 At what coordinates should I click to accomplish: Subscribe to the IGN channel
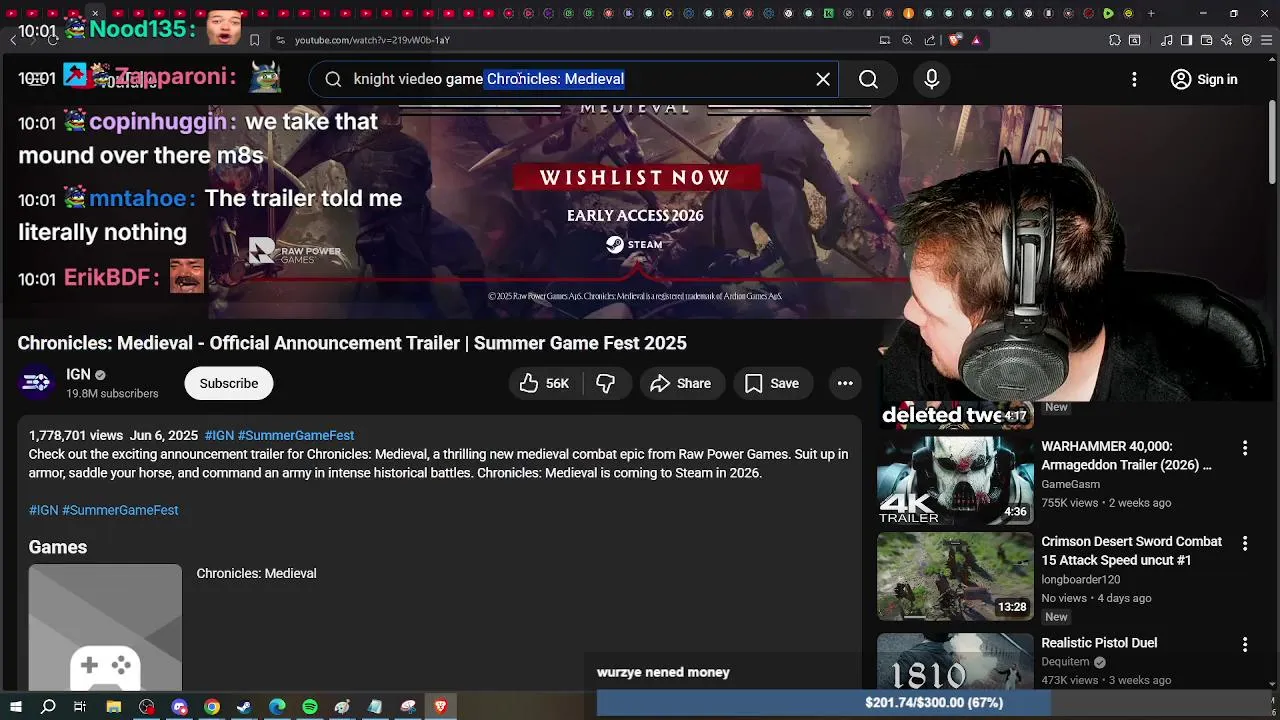tap(228, 383)
